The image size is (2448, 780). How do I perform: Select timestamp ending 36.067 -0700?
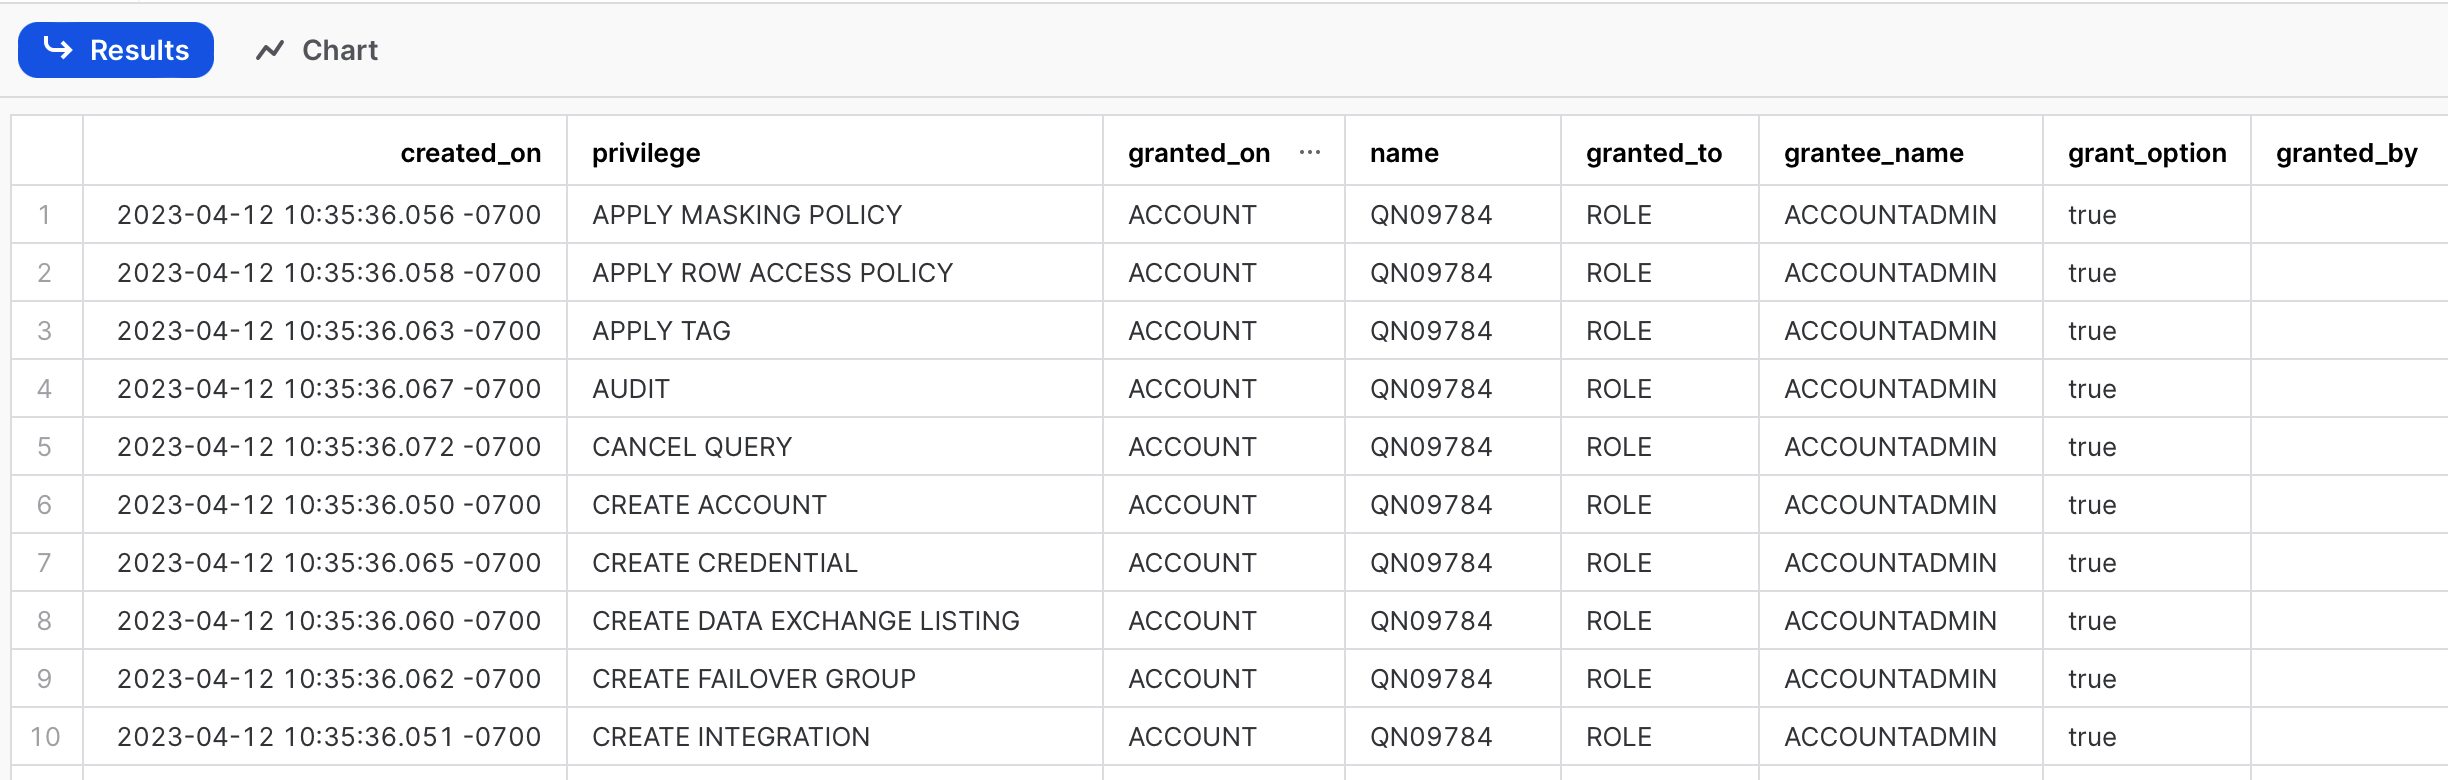pyautogui.click(x=329, y=389)
